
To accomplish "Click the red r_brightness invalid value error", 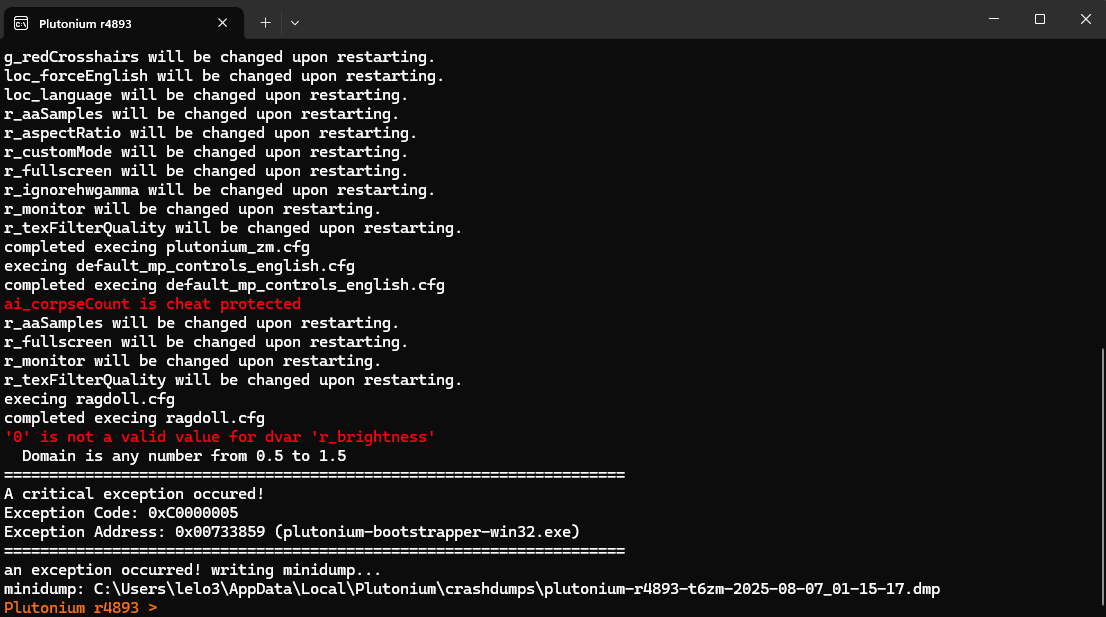I will pos(220,437).
